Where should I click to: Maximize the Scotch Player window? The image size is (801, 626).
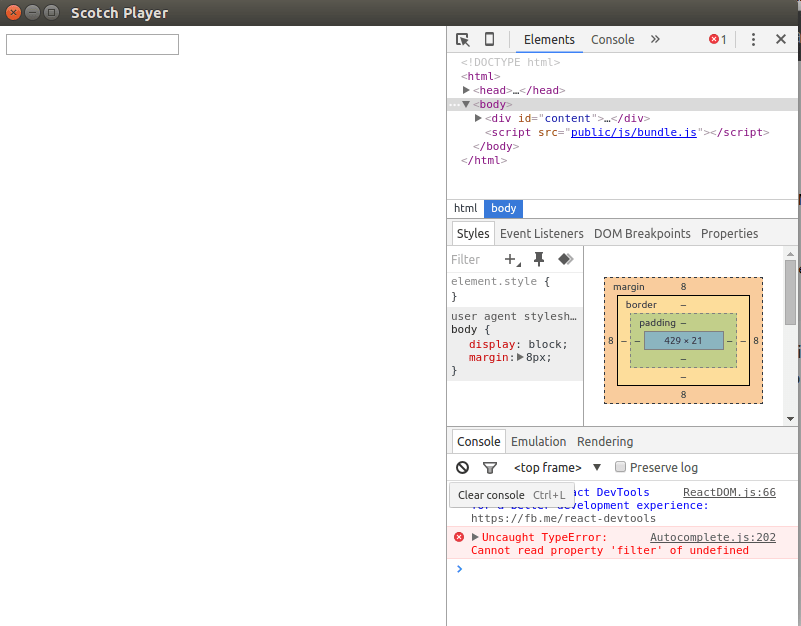tap(51, 12)
